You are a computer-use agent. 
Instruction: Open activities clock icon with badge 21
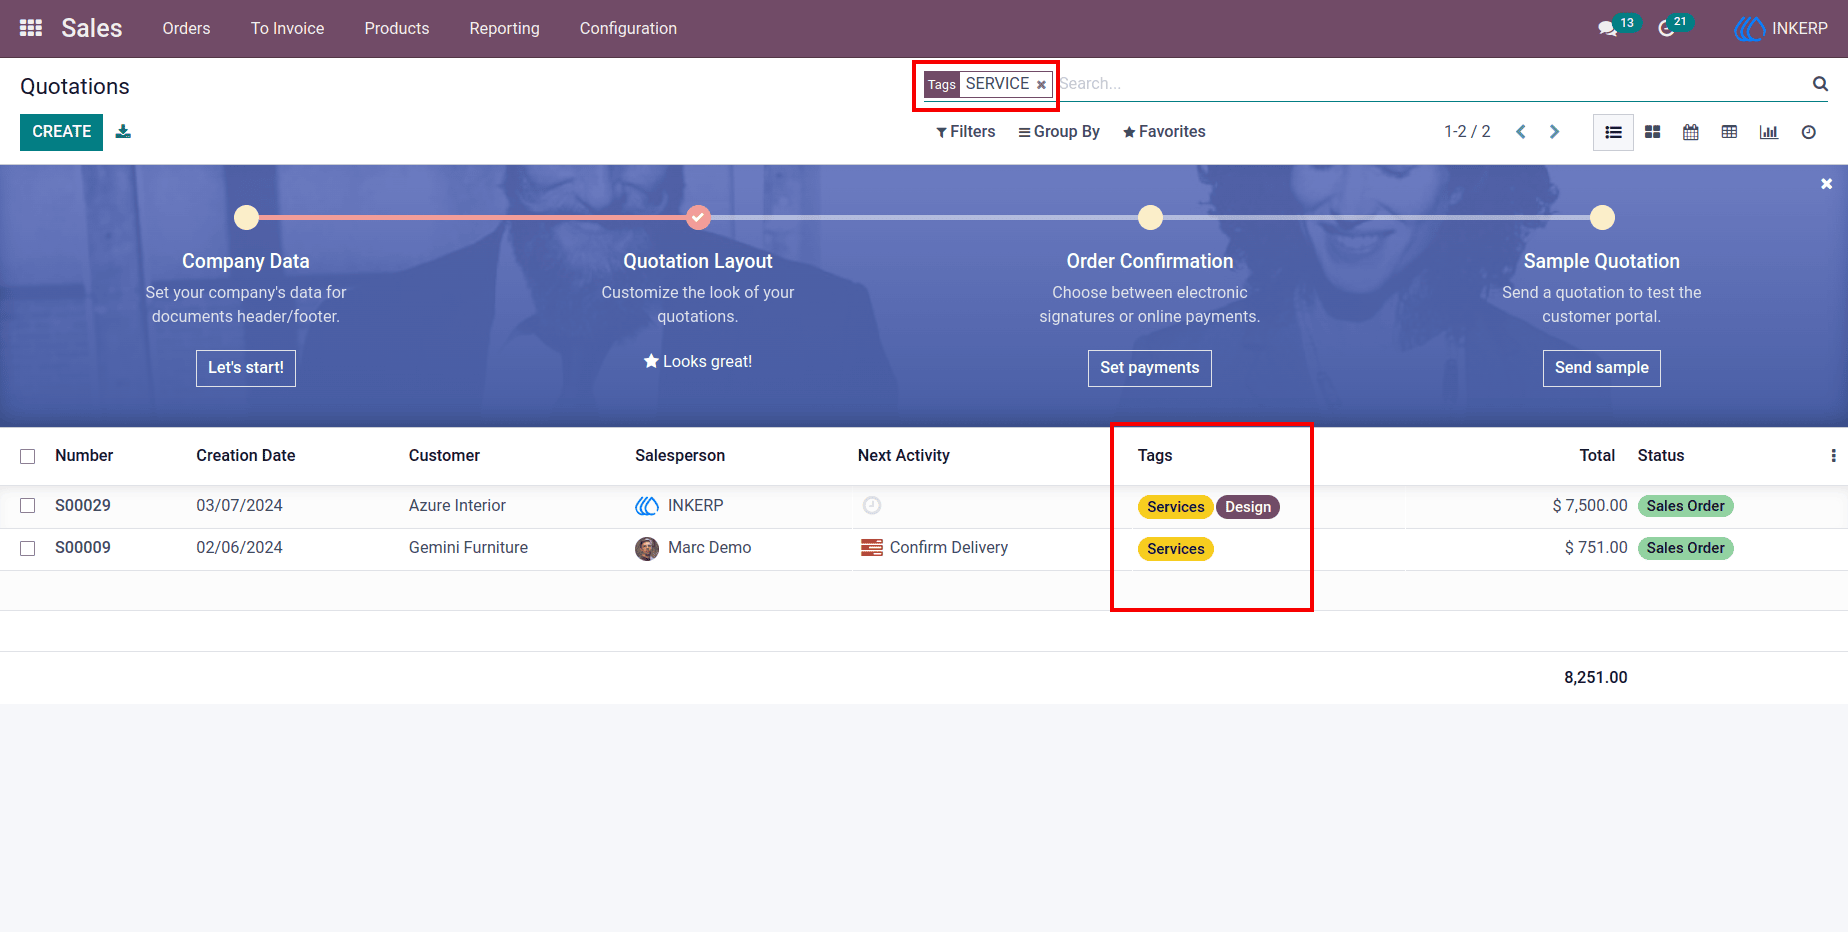(1667, 28)
